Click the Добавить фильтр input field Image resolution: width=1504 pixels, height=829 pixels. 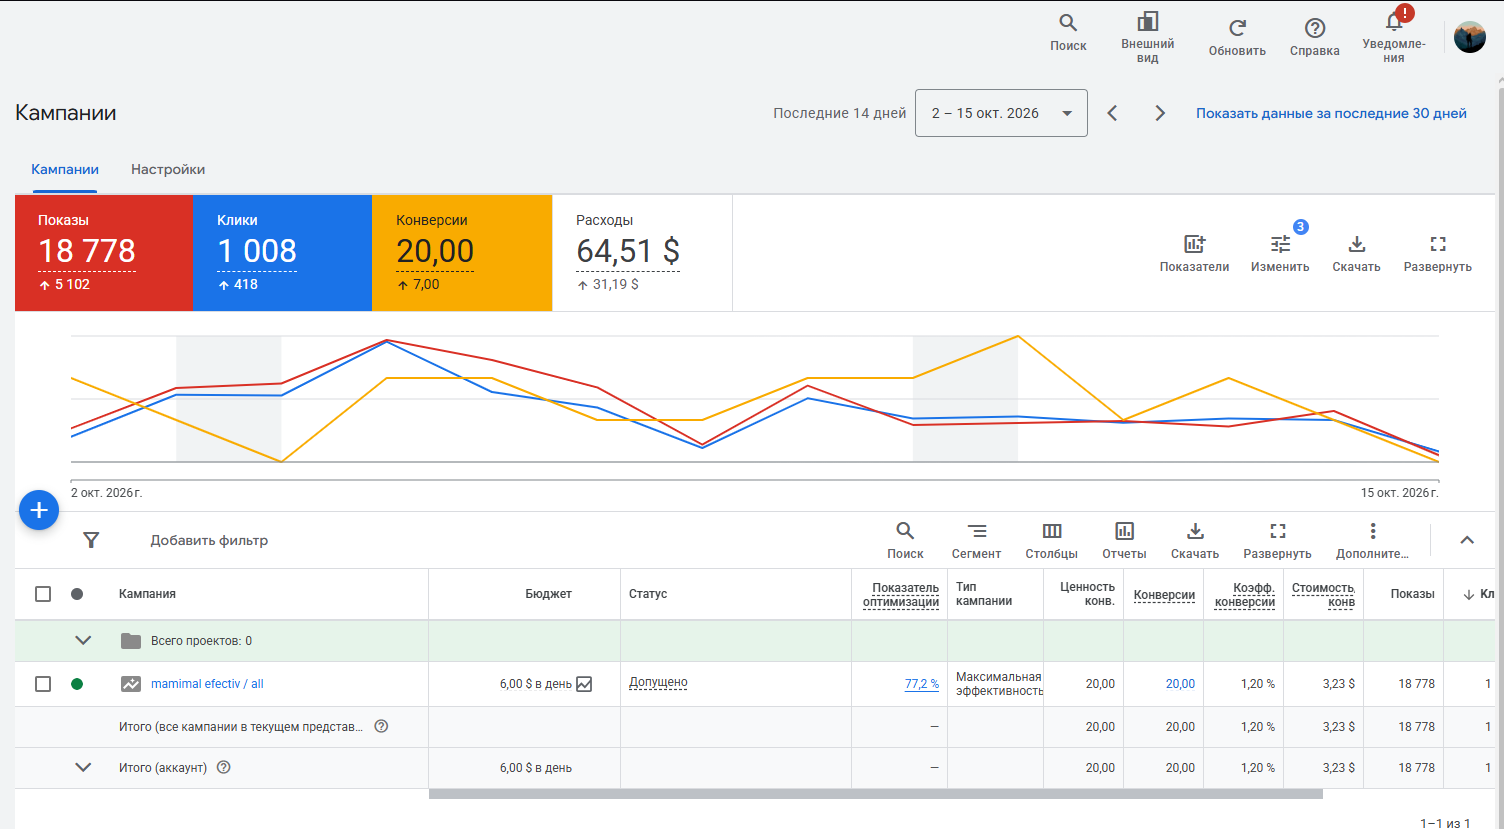(x=209, y=540)
